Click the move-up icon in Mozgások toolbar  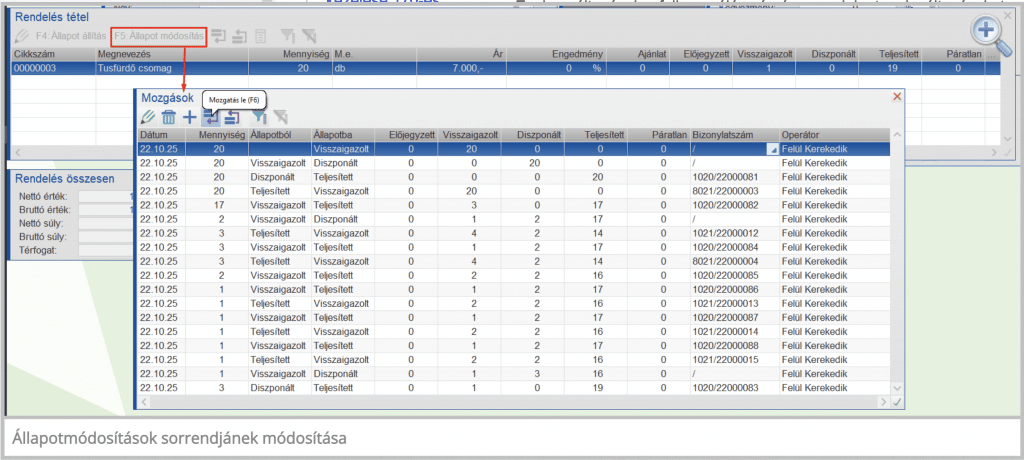point(233,118)
